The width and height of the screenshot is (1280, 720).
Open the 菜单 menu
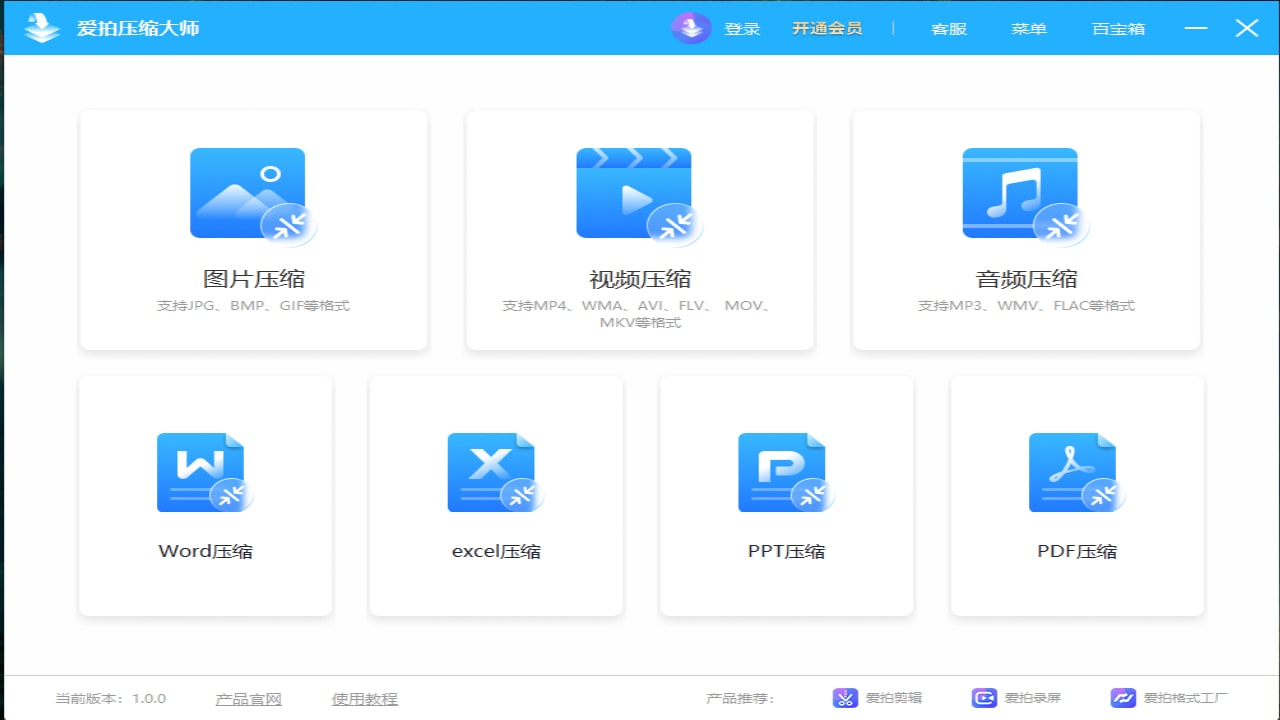click(x=1029, y=29)
